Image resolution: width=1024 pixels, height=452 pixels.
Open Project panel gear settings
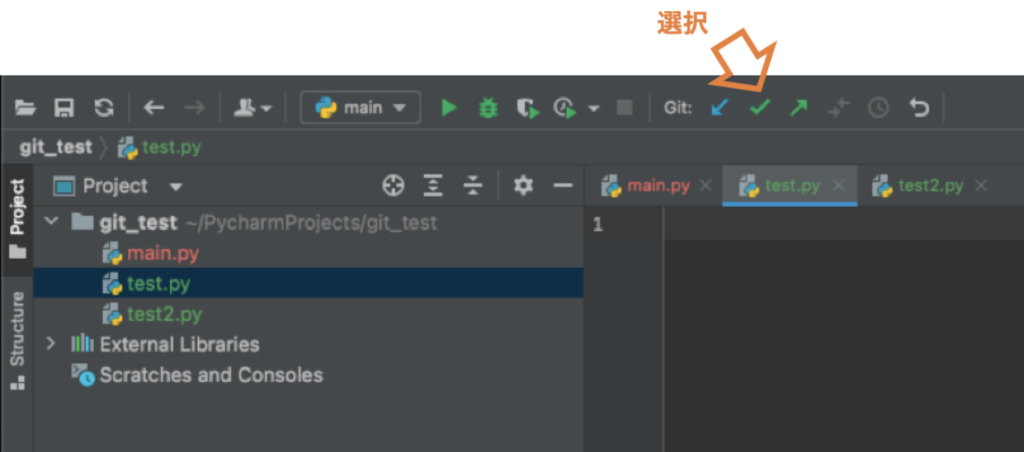pyautogui.click(x=522, y=186)
